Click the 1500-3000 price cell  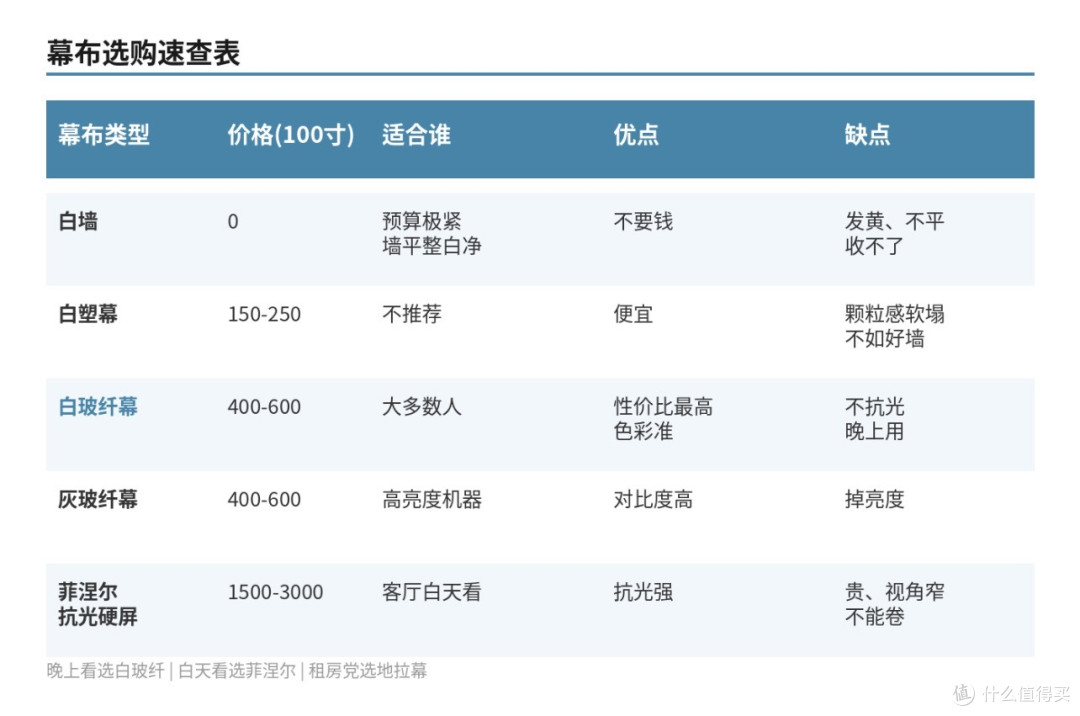[x=275, y=592]
